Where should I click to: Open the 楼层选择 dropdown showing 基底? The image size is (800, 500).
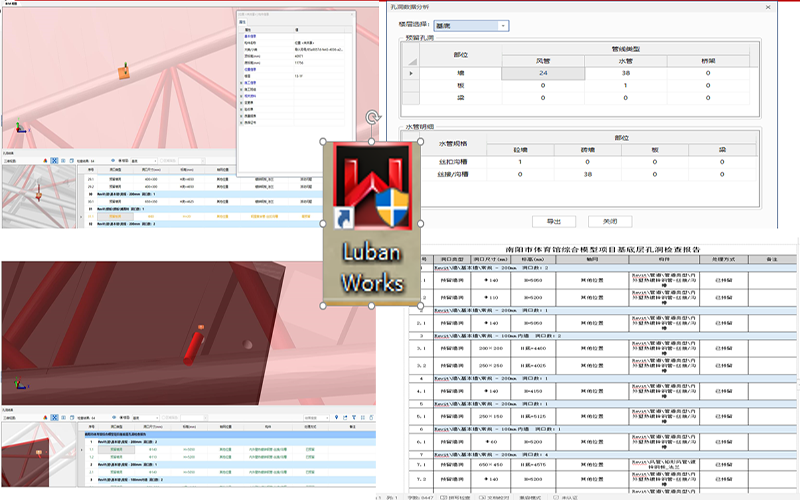click(x=471, y=26)
